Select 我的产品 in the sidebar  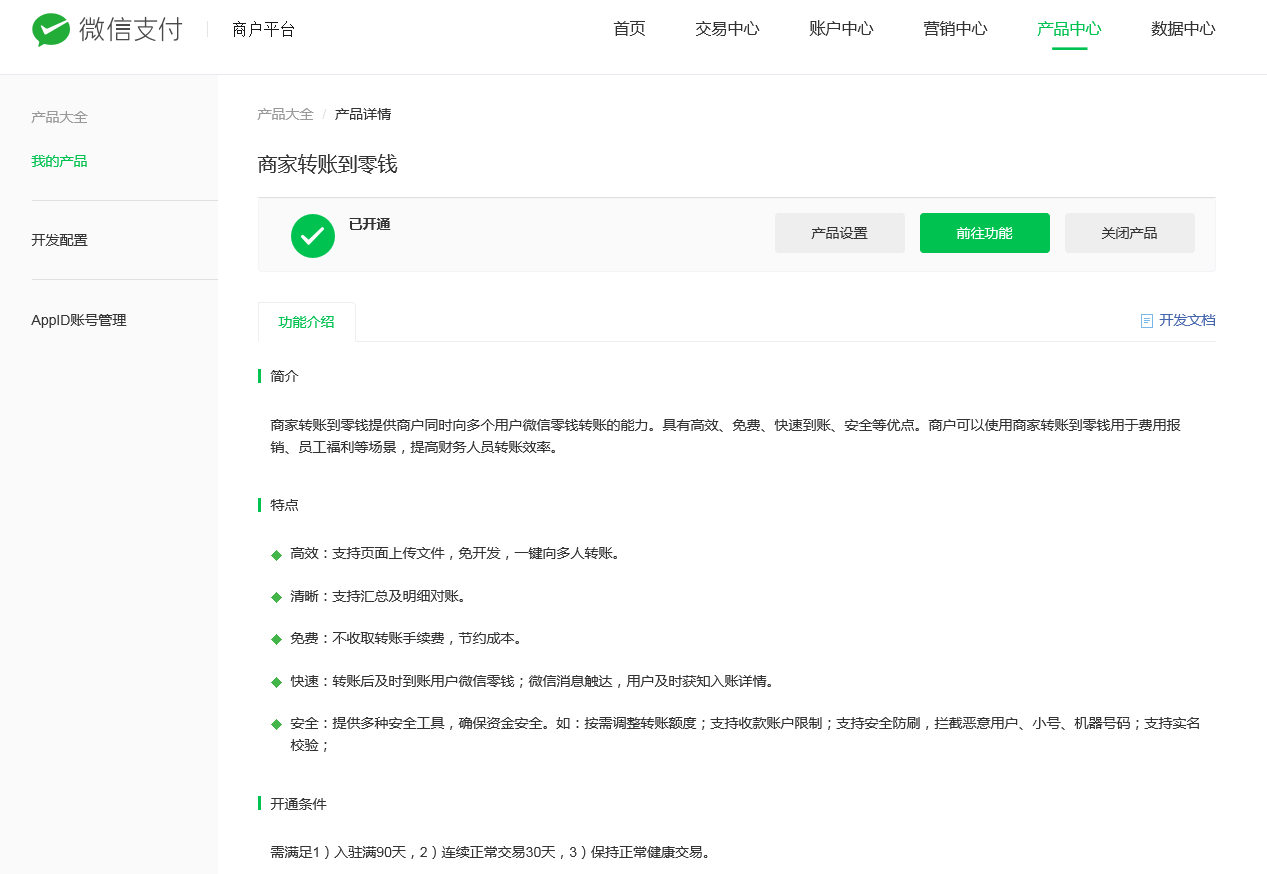tap(59, 161)
